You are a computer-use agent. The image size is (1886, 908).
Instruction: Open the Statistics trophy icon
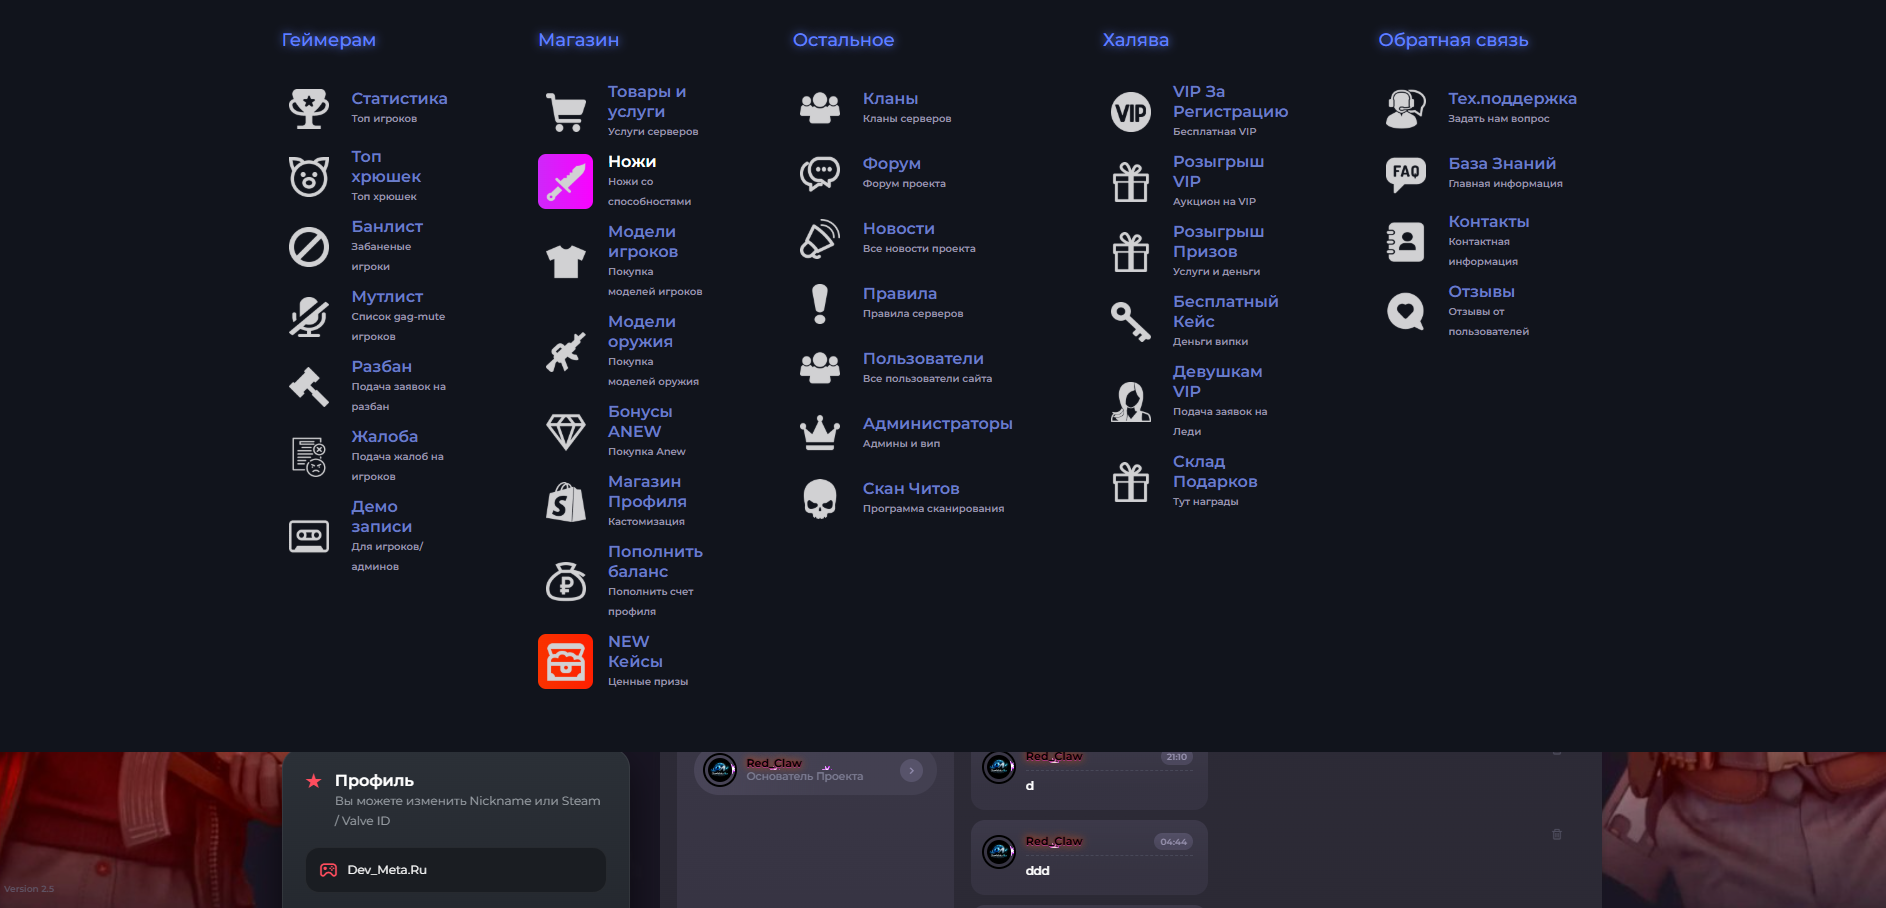click(x=309, y=109)
